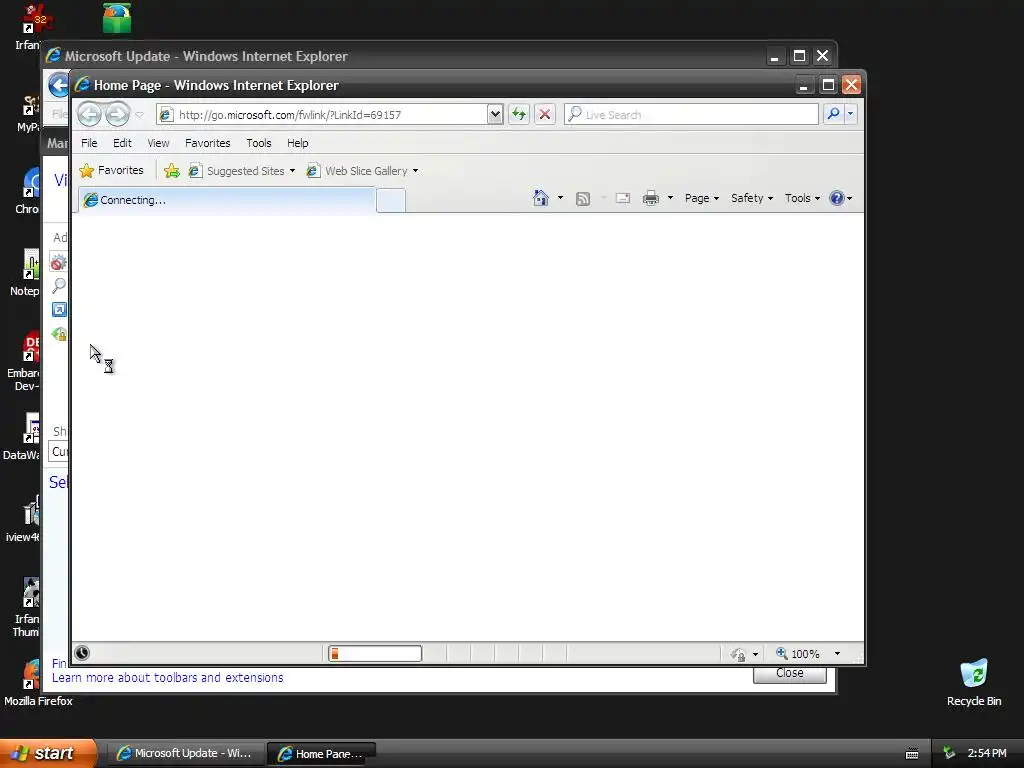The height and width of the screenshot is (768, 1024).
Task: Click the page loading progress bar
Action: click(x=375, y=653)
